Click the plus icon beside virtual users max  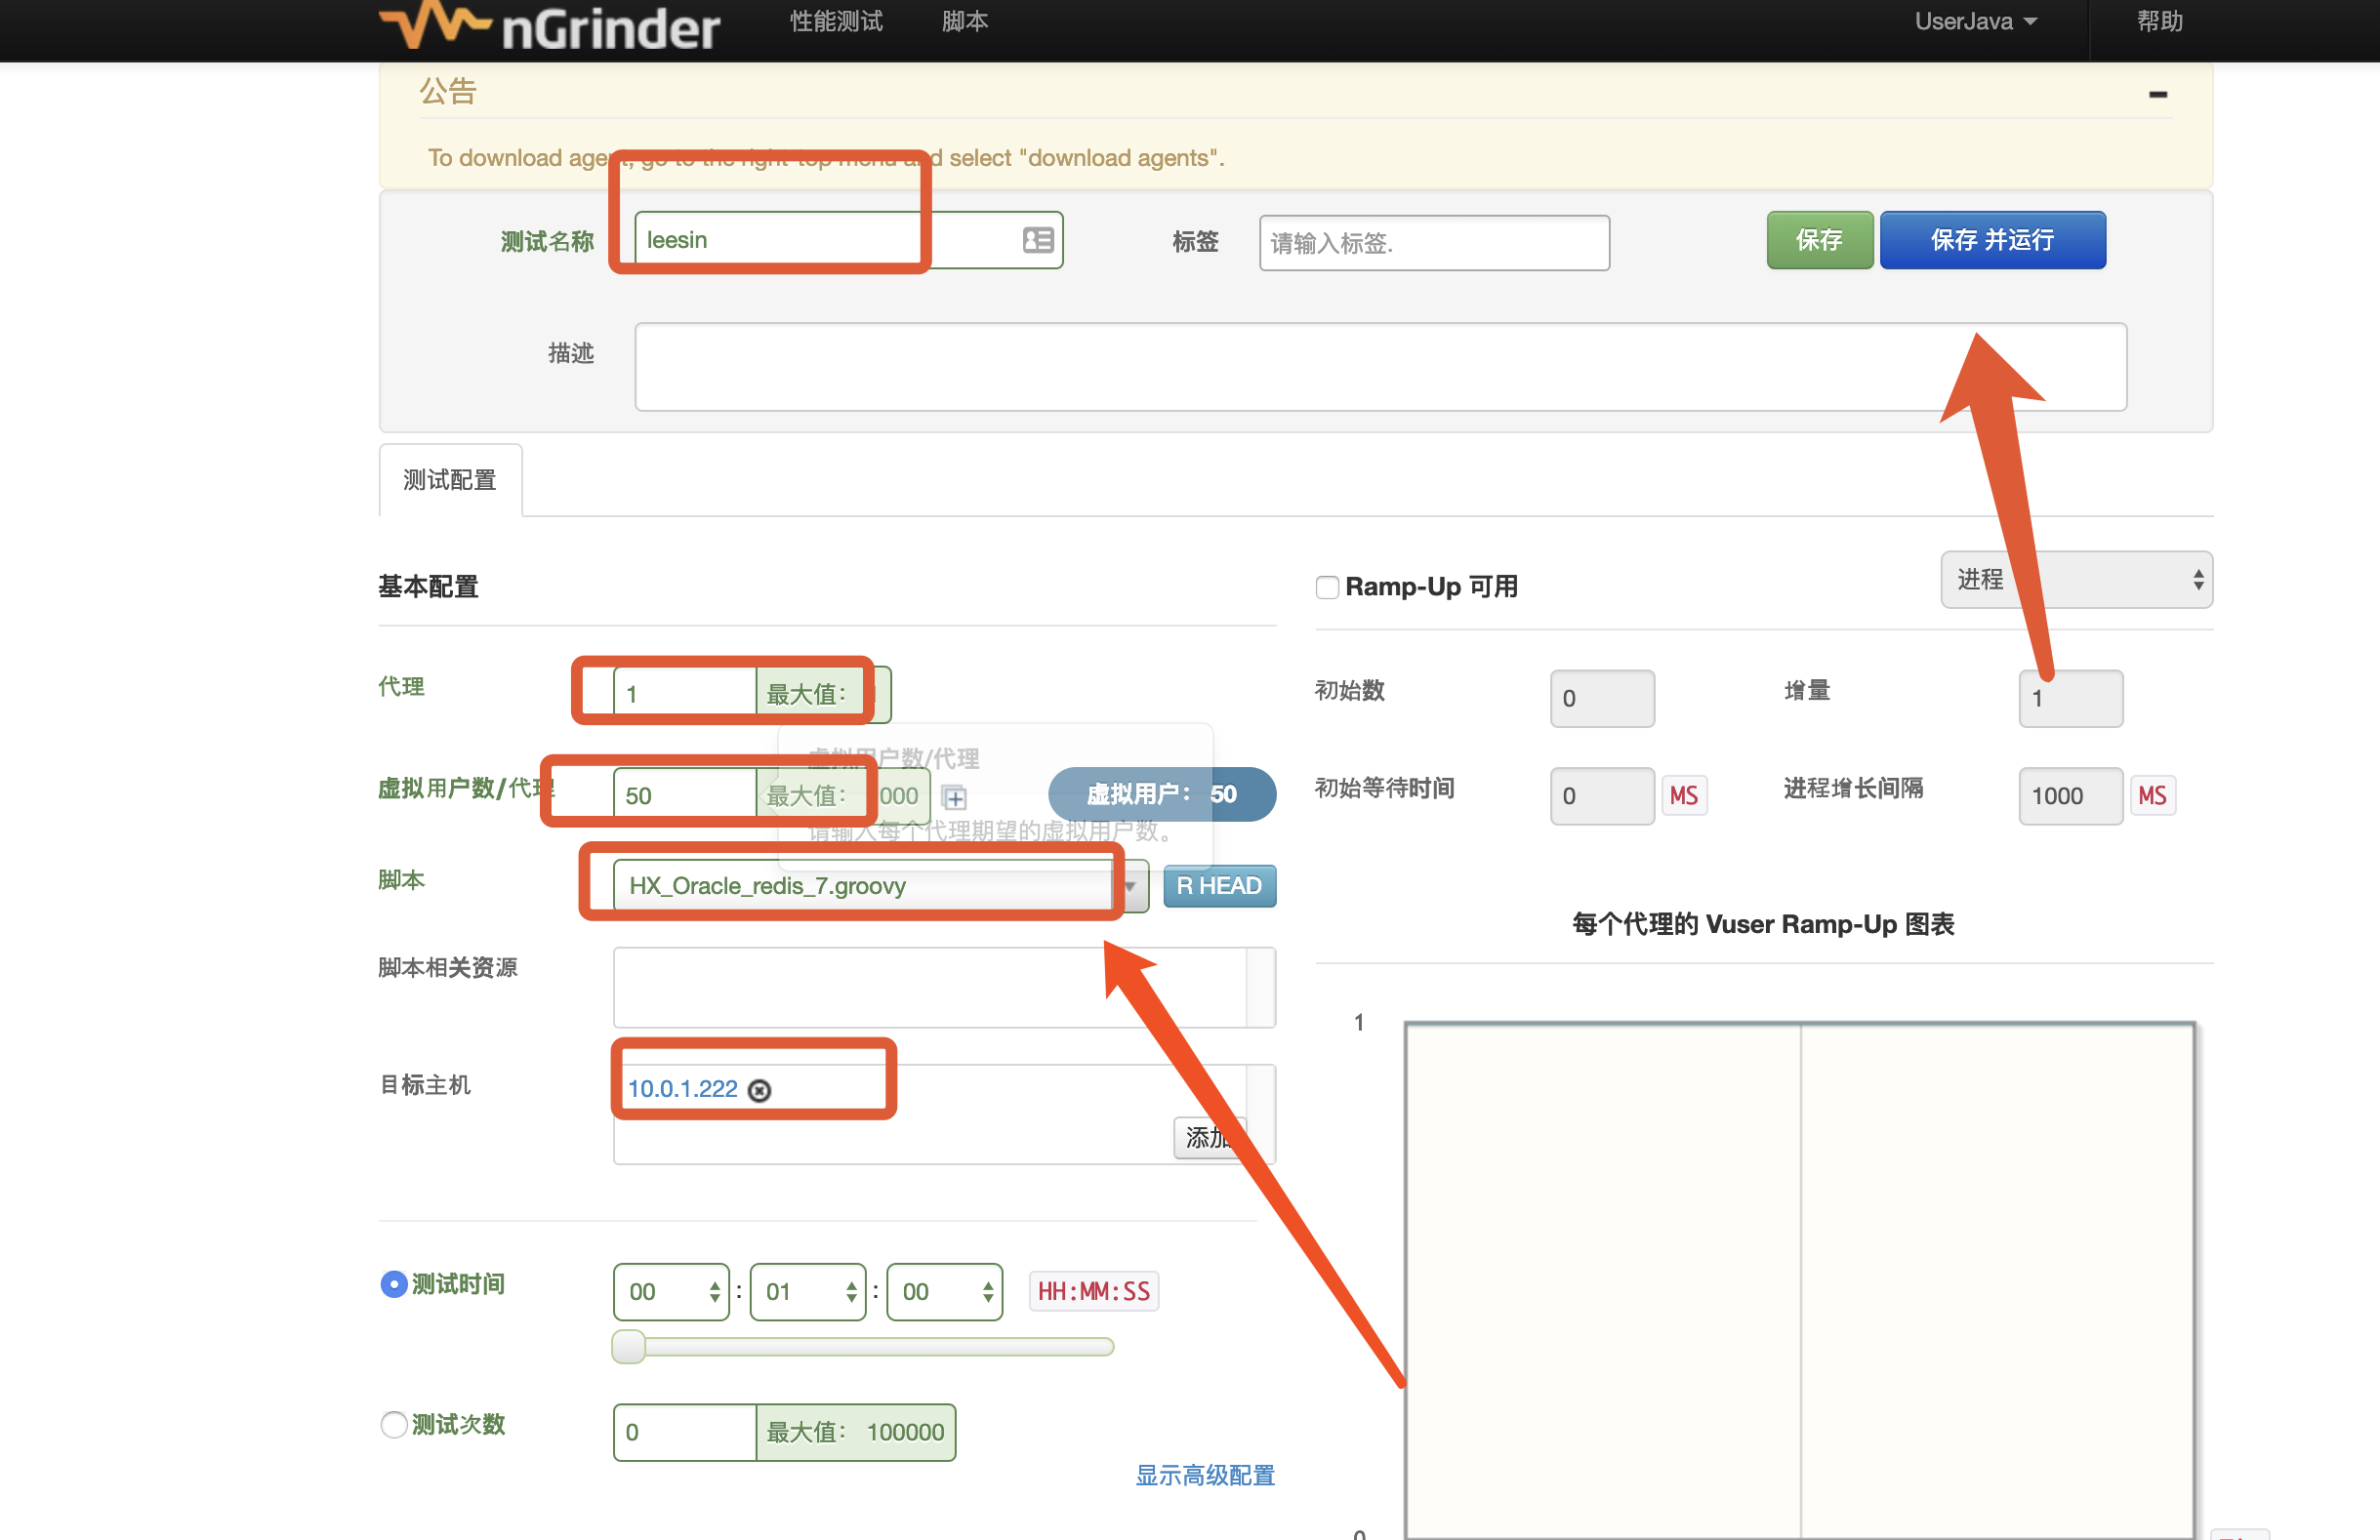955,798
